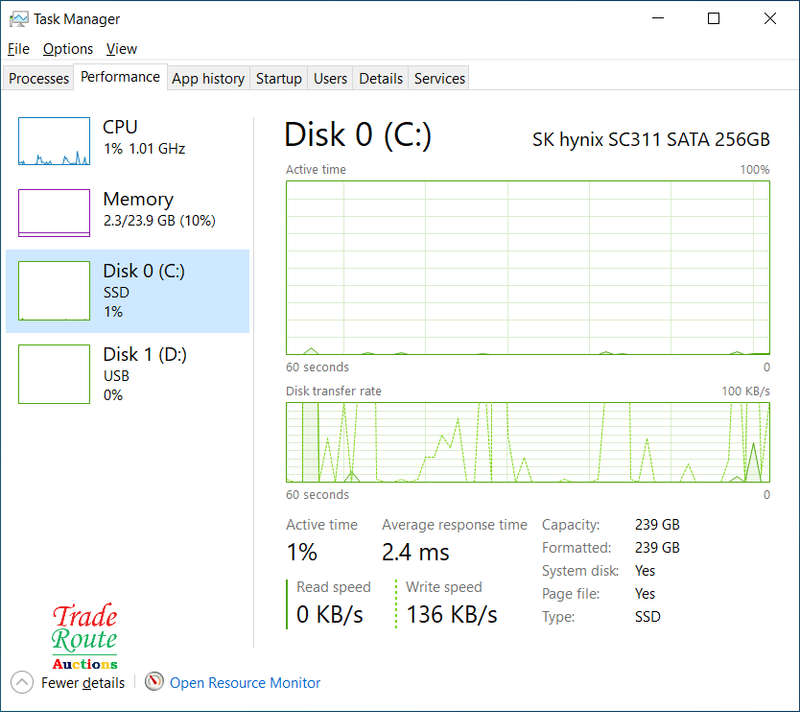The height and width of the screenshot is (712, 800).
Task: Close the Task Manager window
Action: (770, 18)
